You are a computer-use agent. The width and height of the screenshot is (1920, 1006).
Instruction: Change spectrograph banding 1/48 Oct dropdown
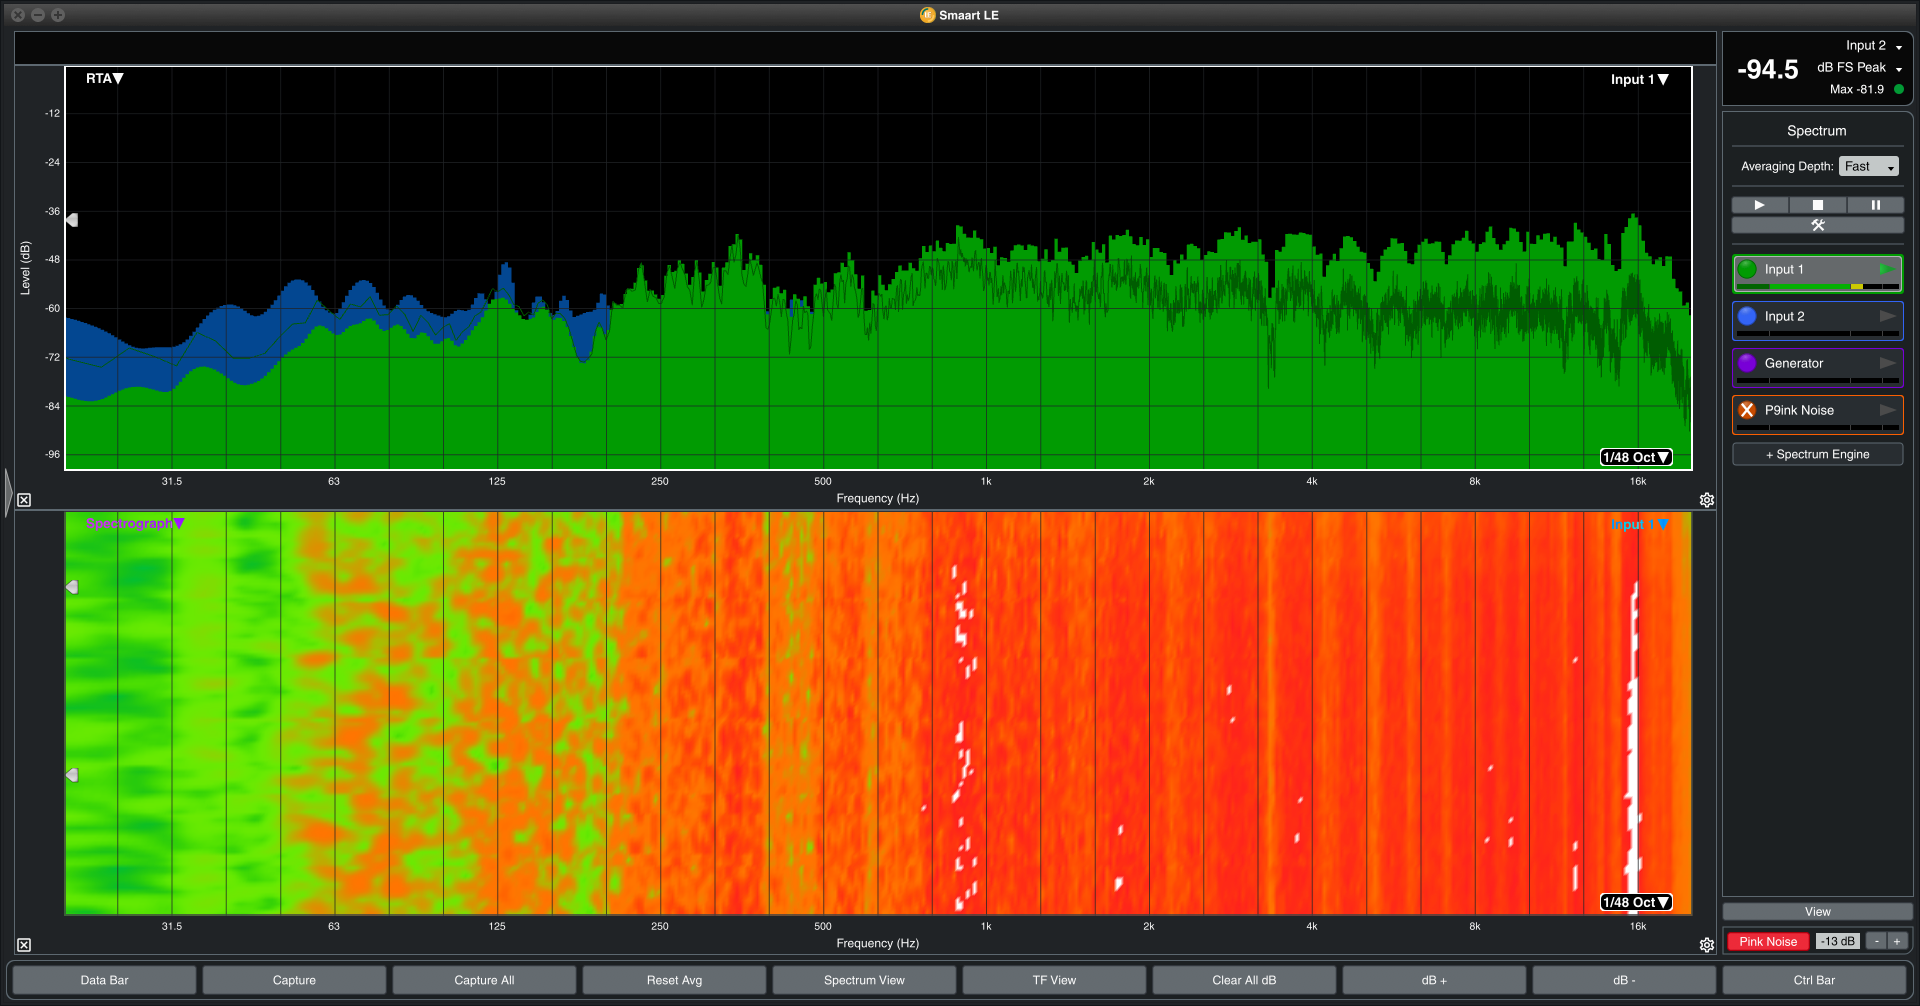click(x=1636, y=902)
